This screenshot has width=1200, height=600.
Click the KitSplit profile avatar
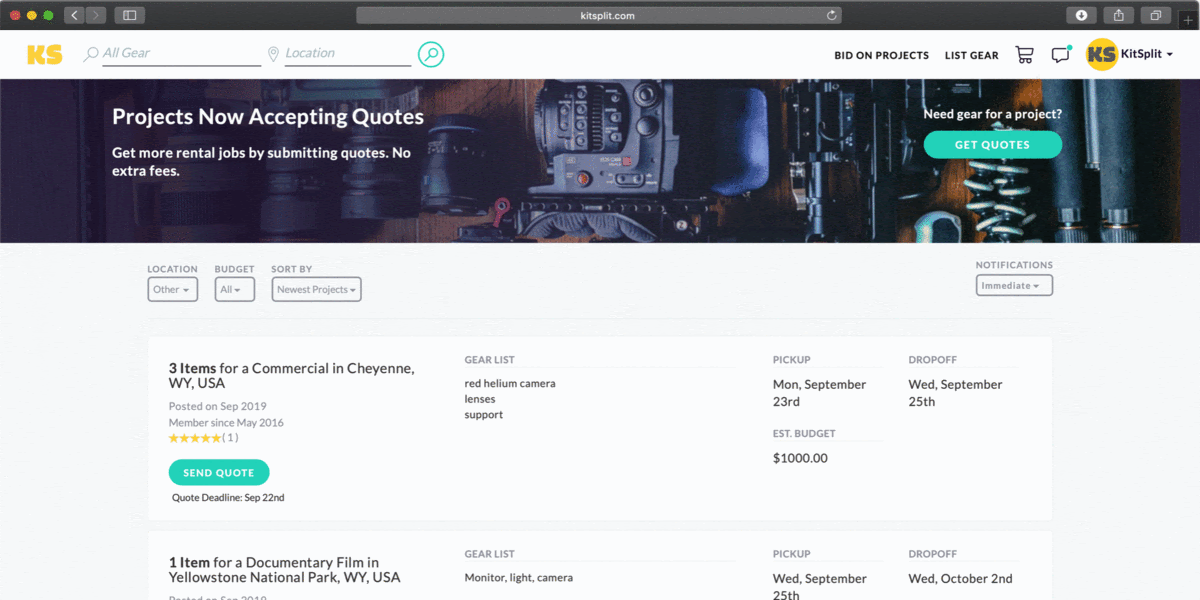[1101, 55]
